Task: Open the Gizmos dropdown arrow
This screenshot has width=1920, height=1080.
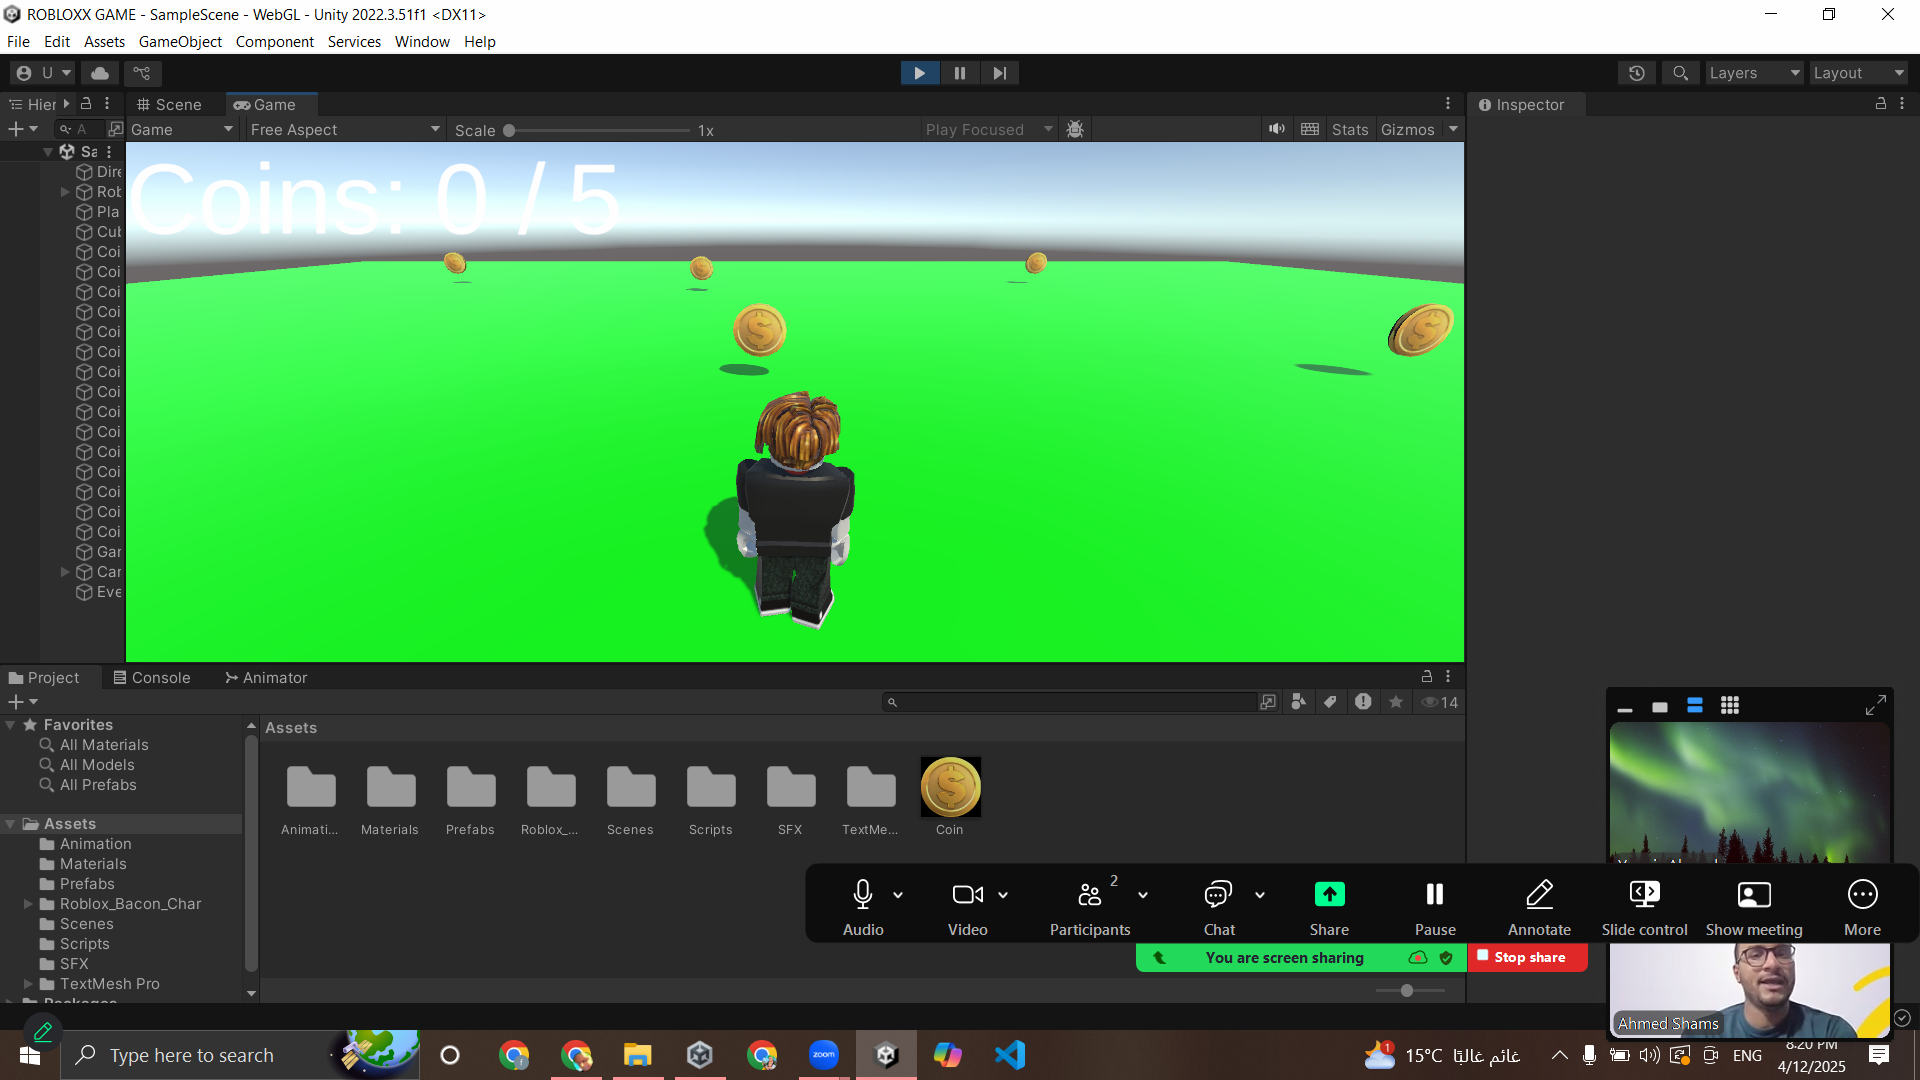Action: (1453, 129)
